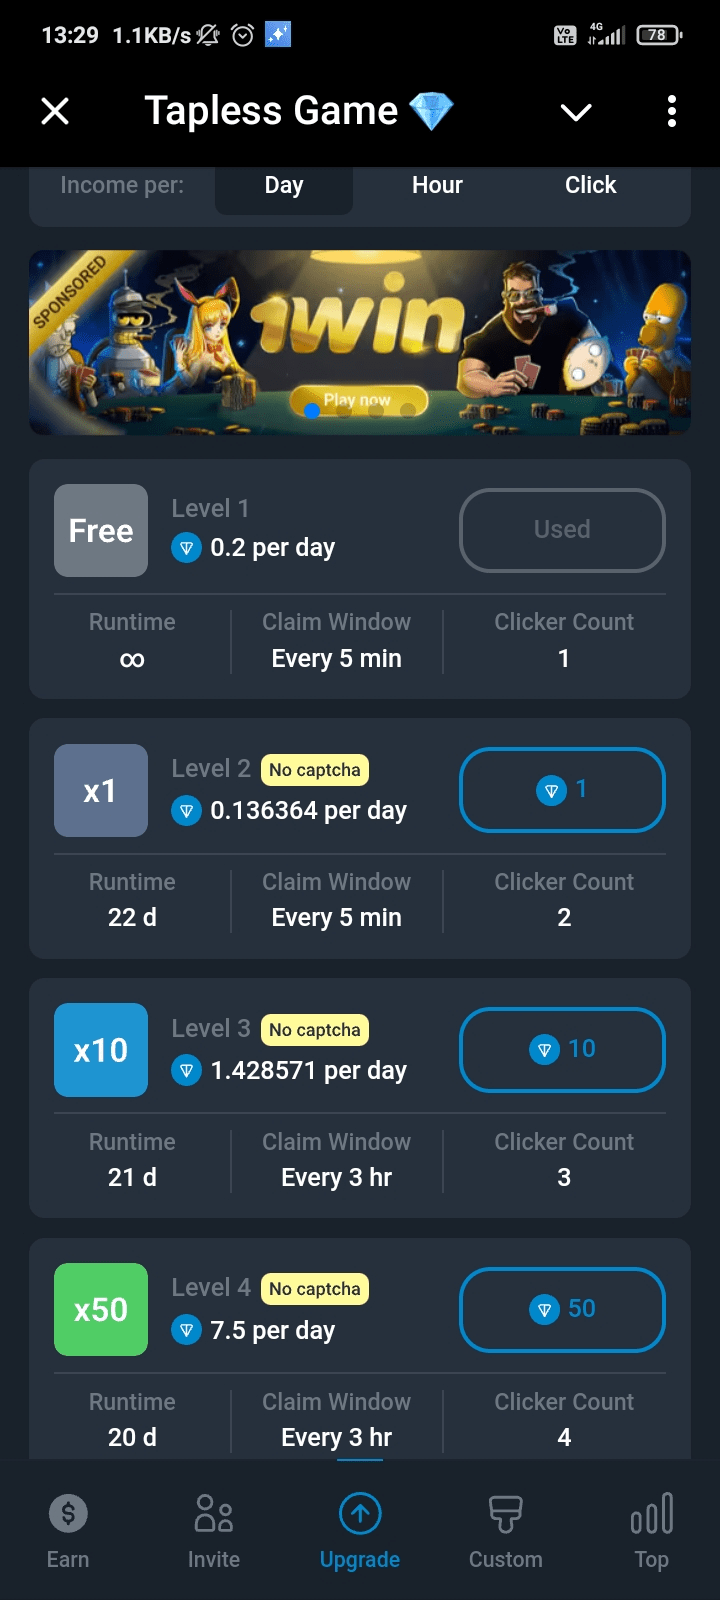Switch income display to Click
This screenshot has width=720, height=1600.
click(590, 186)
